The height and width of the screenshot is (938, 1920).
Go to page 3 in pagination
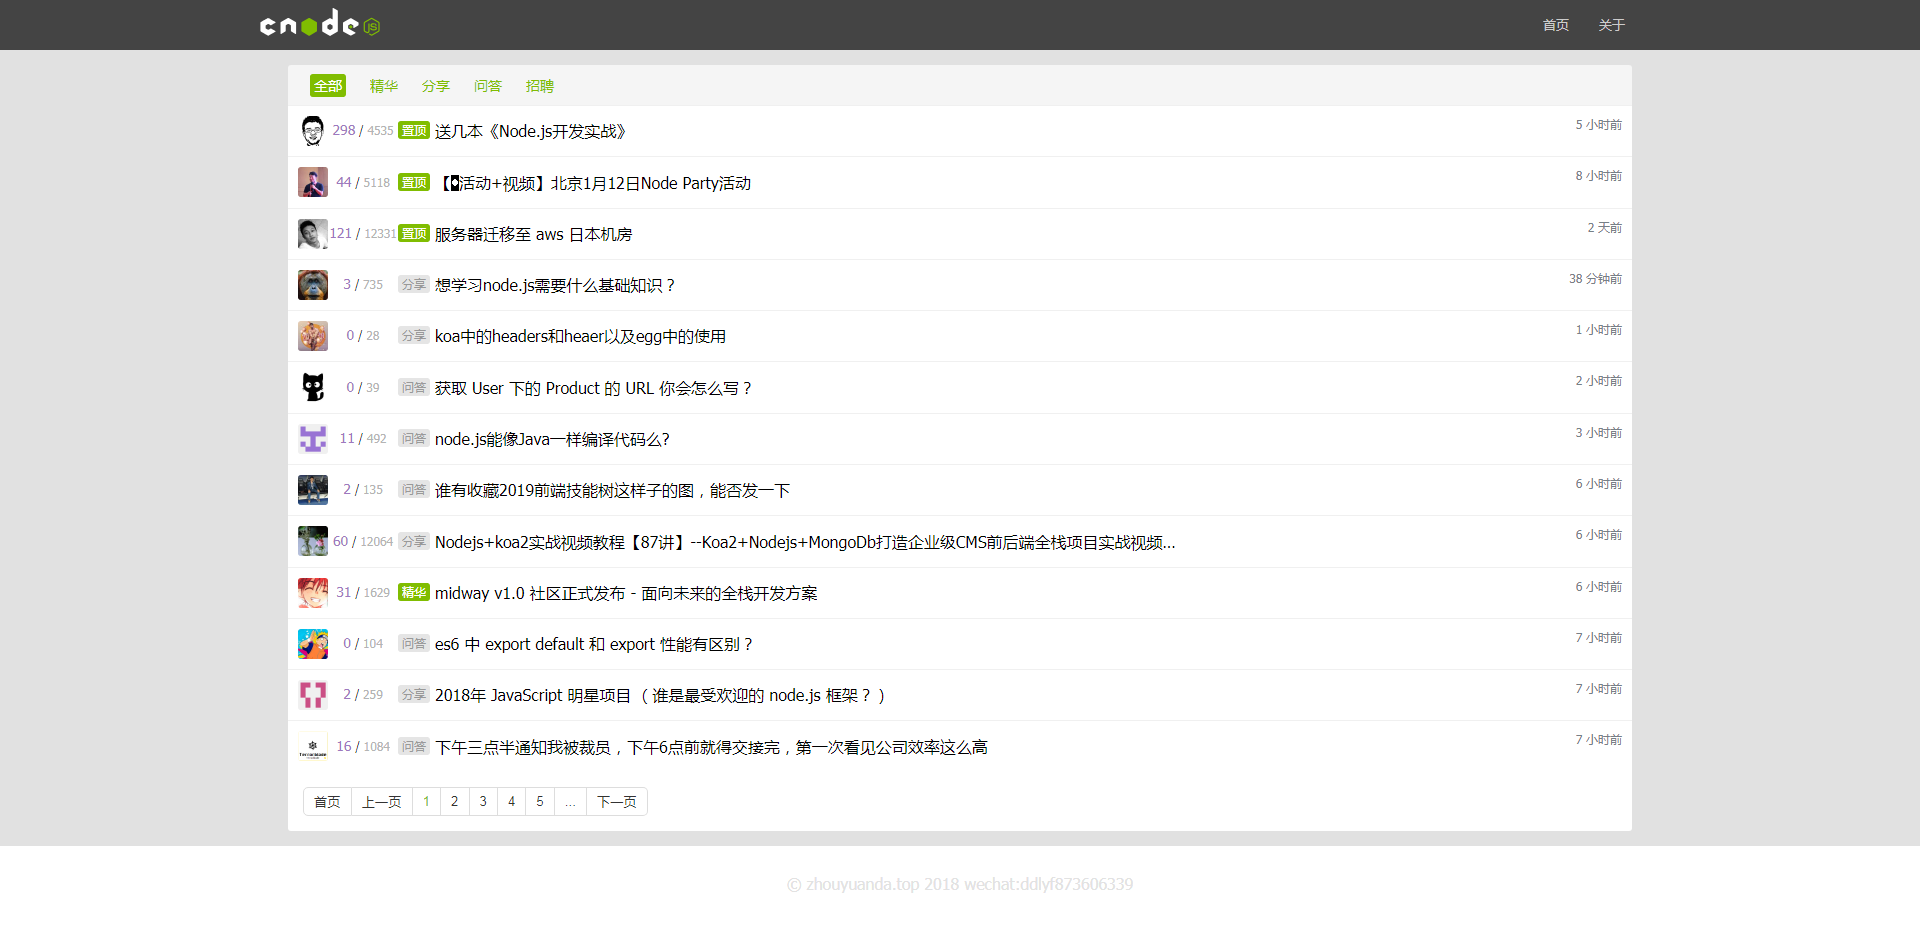pyautogui.click(x=483, y=802)
